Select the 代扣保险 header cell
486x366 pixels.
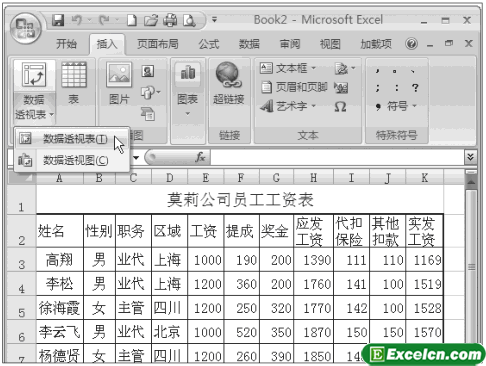point(351,231)
